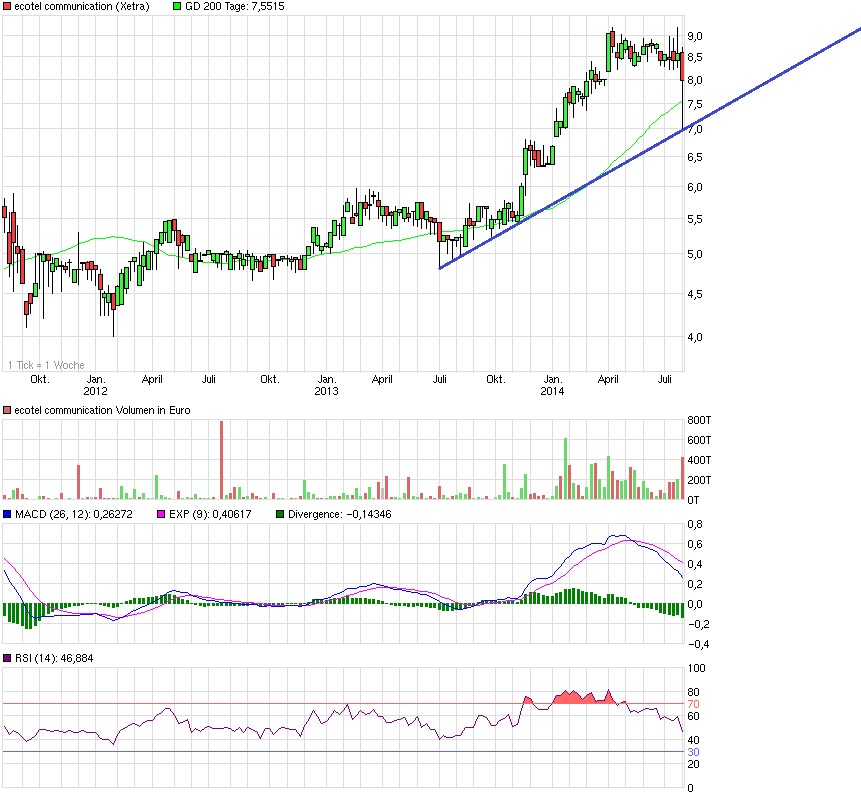
Task: Click the tallest red volume bar
Action: click(x=221, y=460)
